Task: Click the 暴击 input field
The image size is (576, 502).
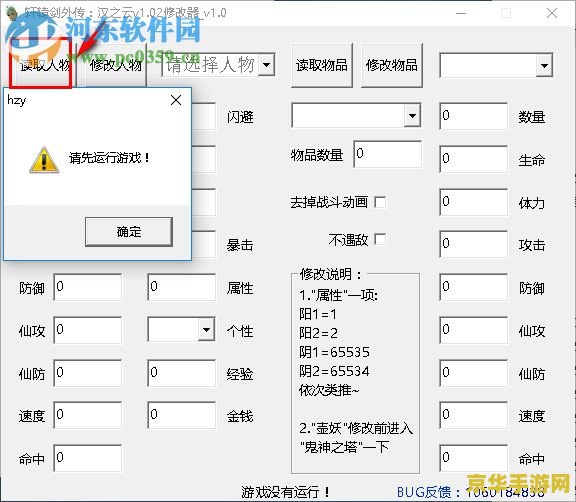Action: click(204, 244)
